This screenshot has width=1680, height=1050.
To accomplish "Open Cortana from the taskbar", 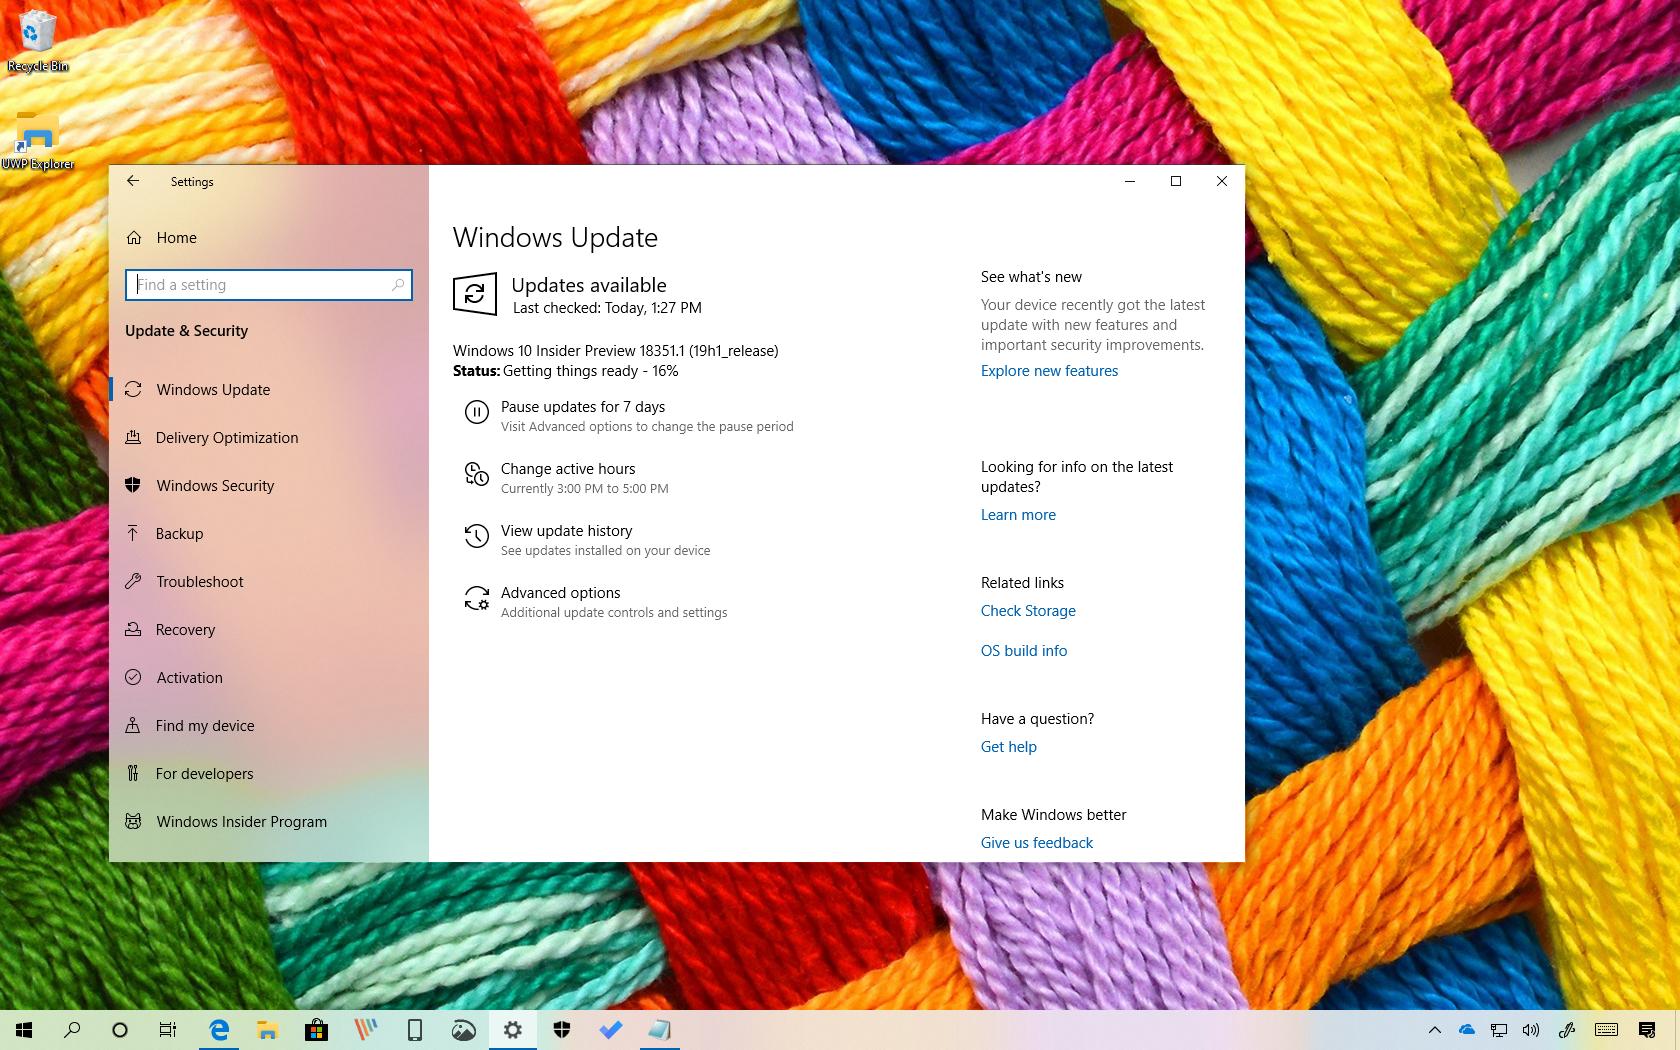I will tap(120, 1029).
